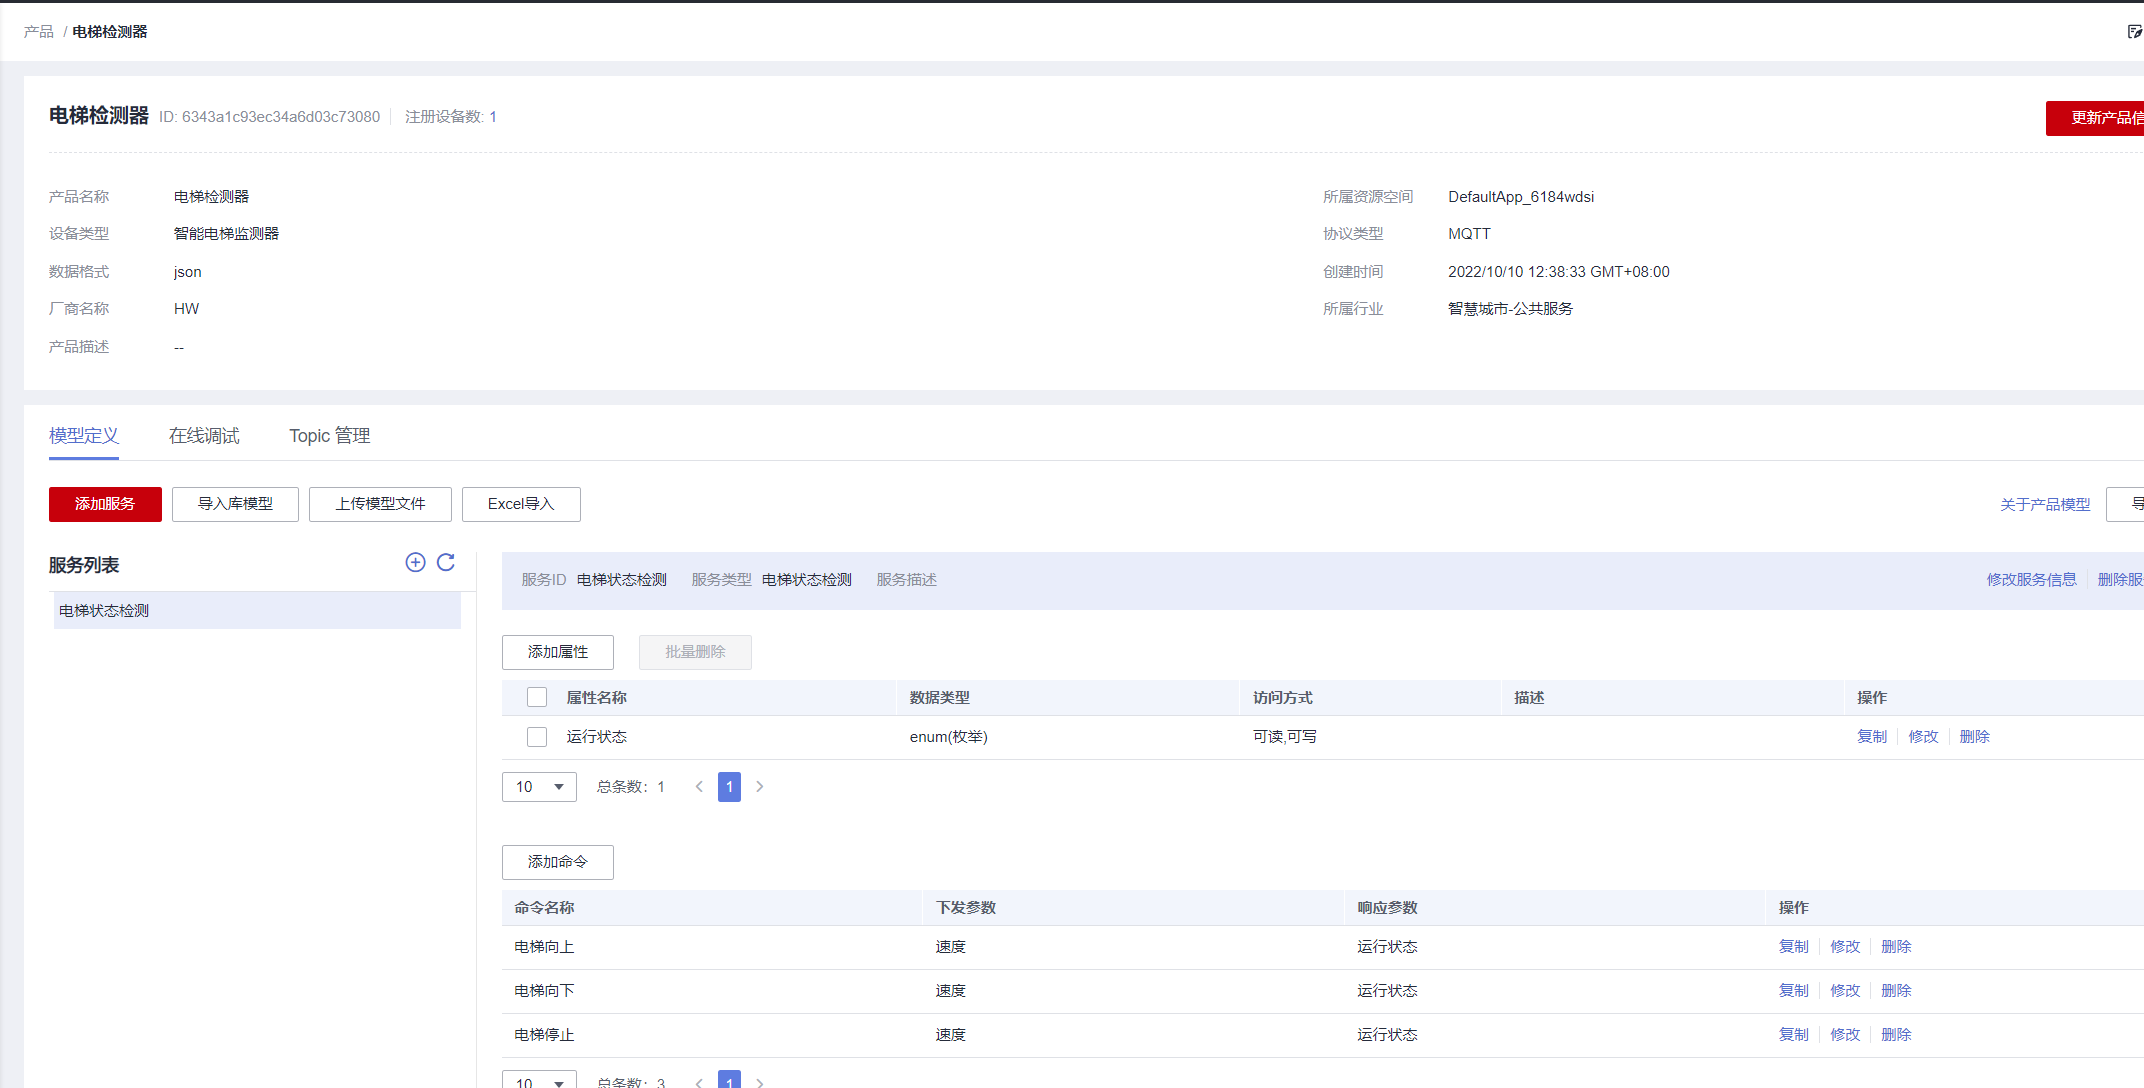The height and width of the screenshot is (1088, 2144).
Task: Go to next page of properties
Action: click(760, 787)
